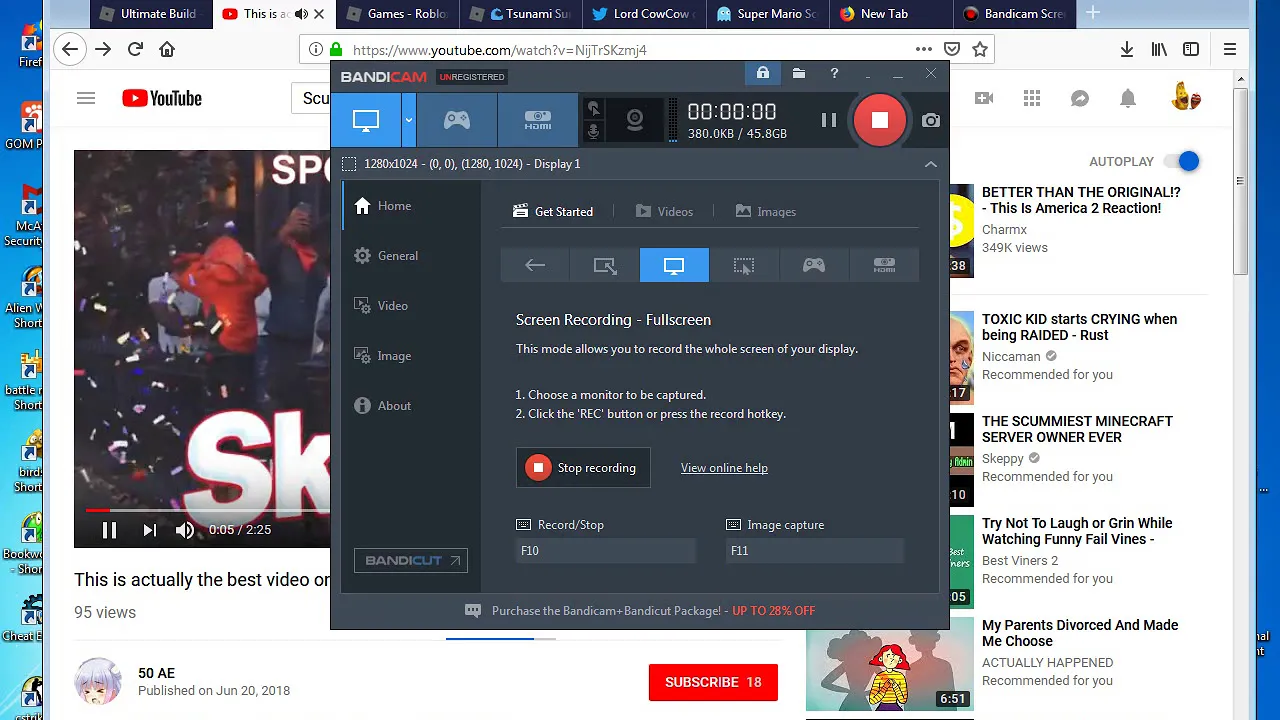Click the Bandicam lock icon
1280x720 pixels.
pos(763,73)
